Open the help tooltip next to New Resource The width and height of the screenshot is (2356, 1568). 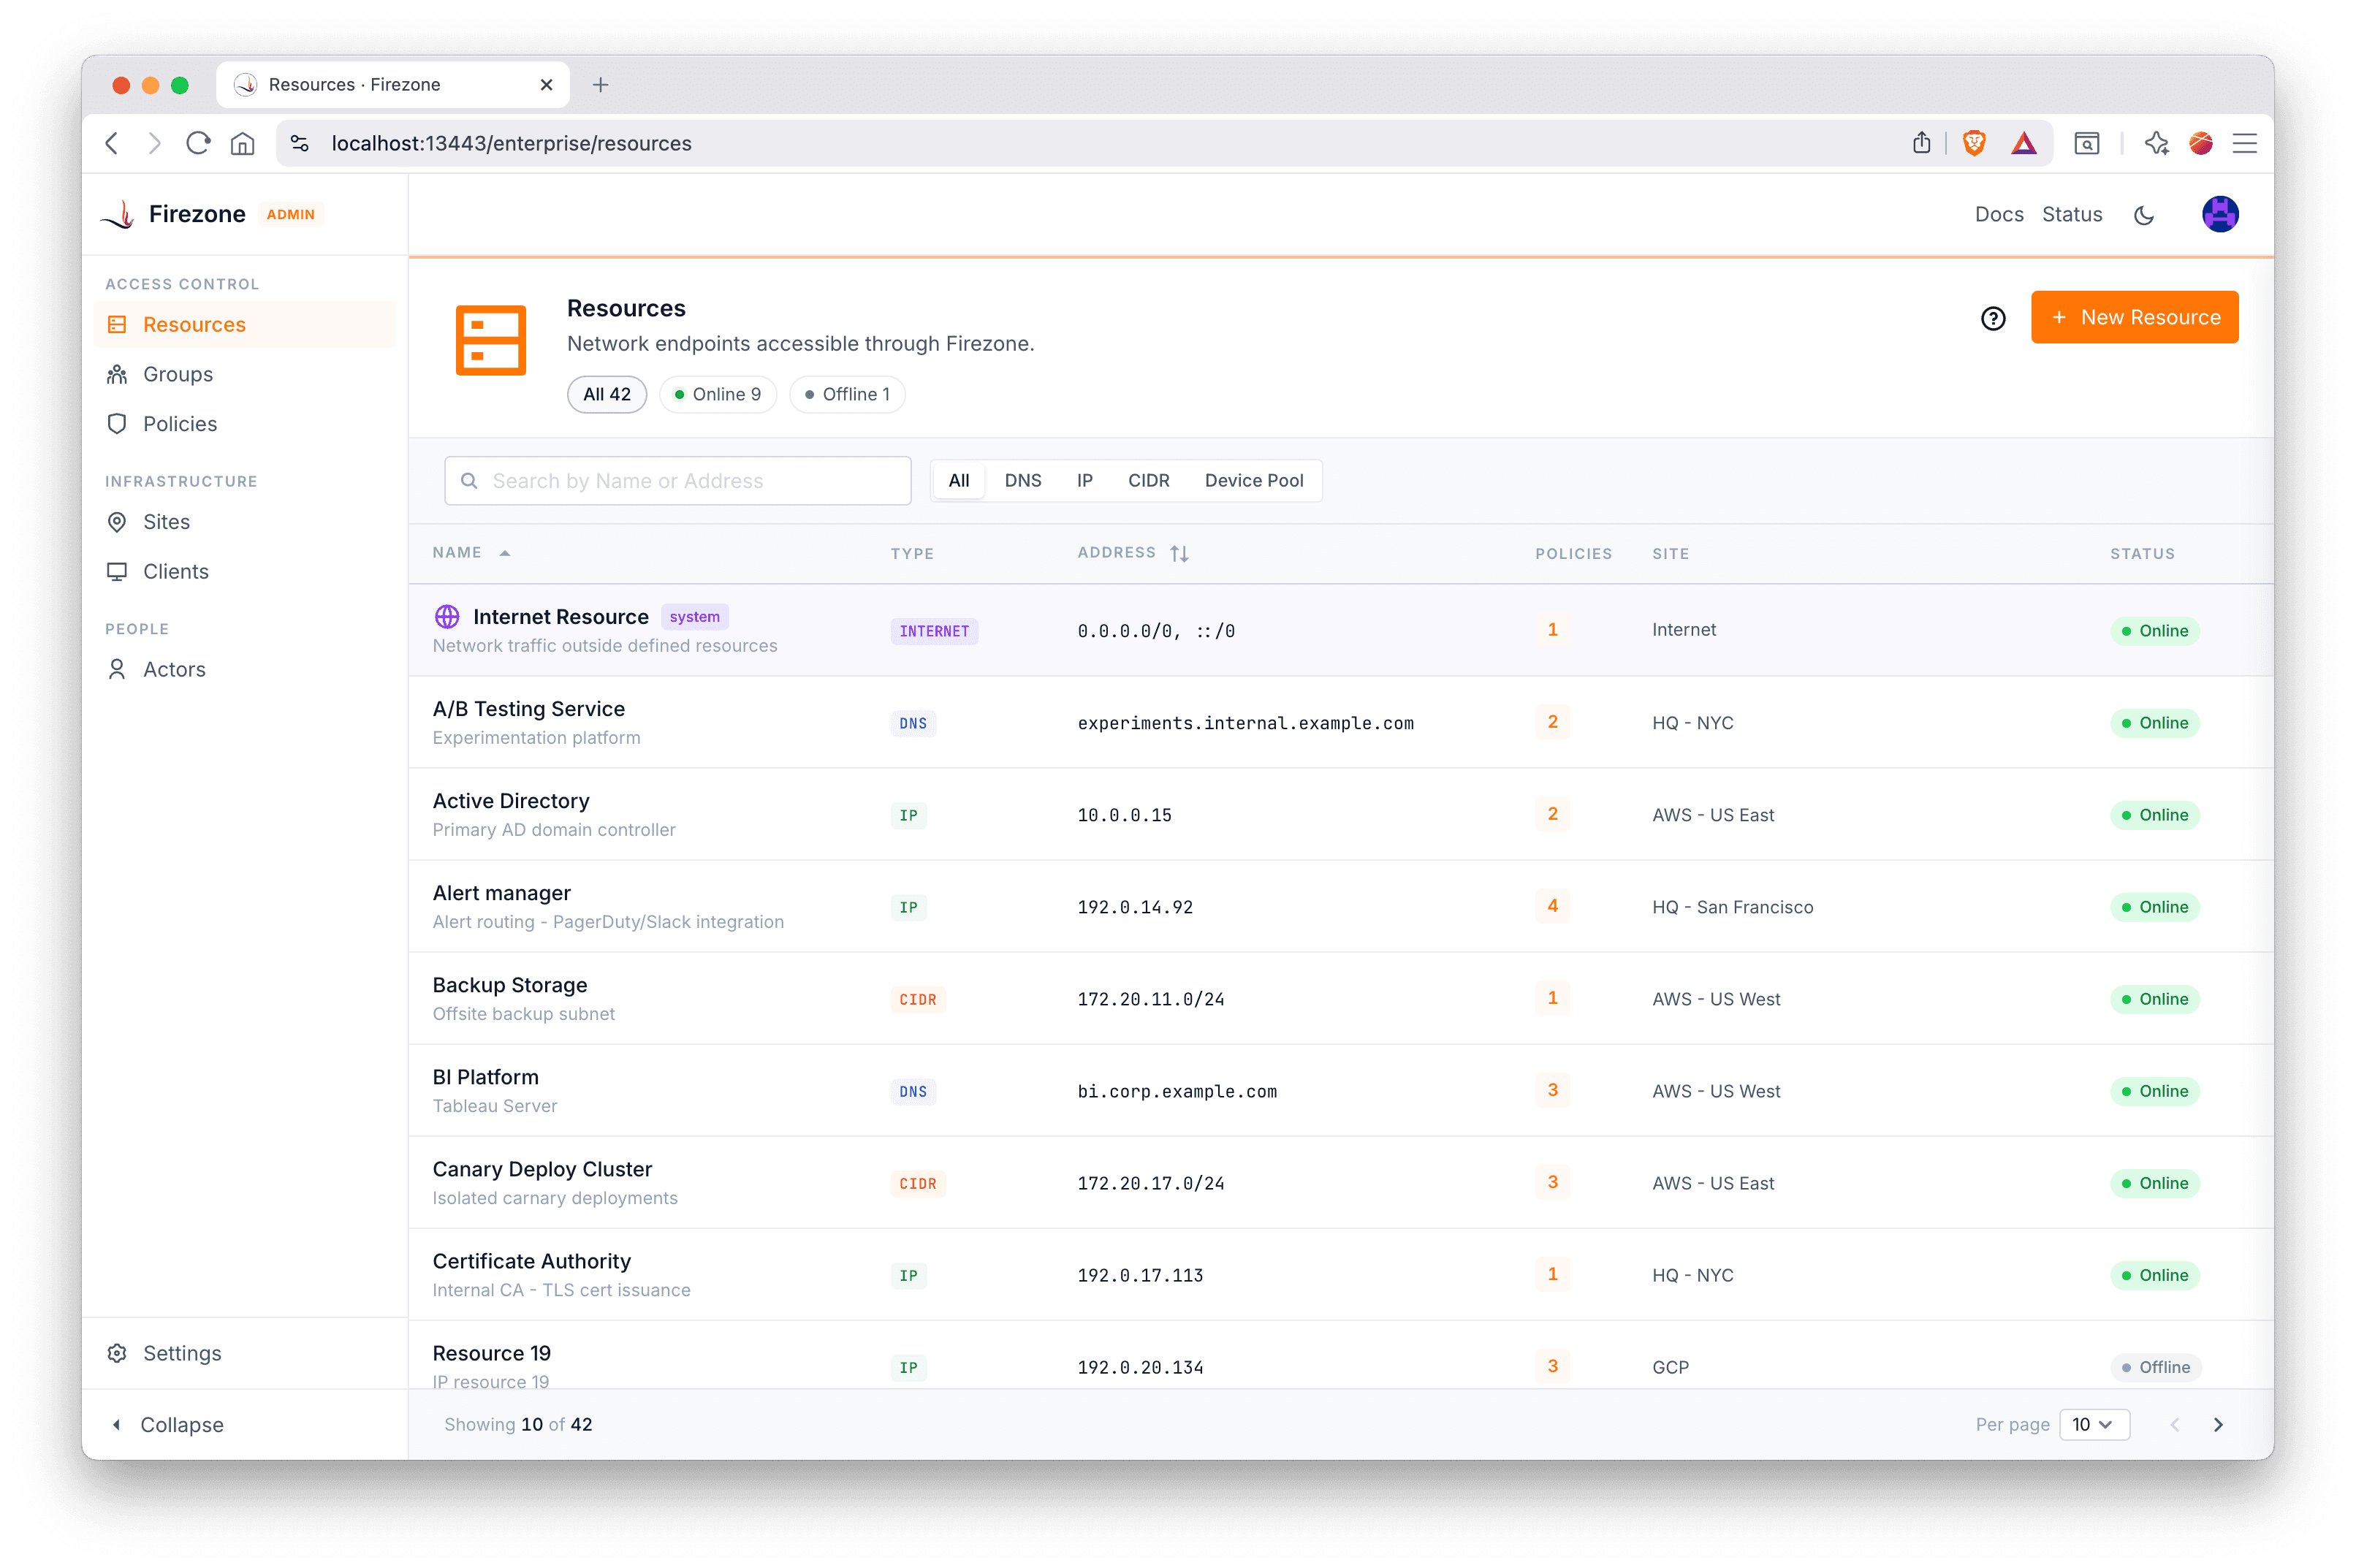(1992, 318)
